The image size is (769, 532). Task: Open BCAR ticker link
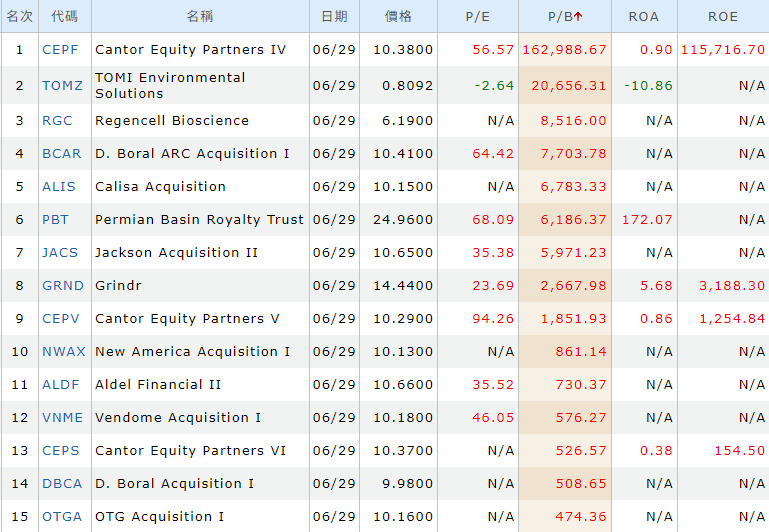pos(61,153)
